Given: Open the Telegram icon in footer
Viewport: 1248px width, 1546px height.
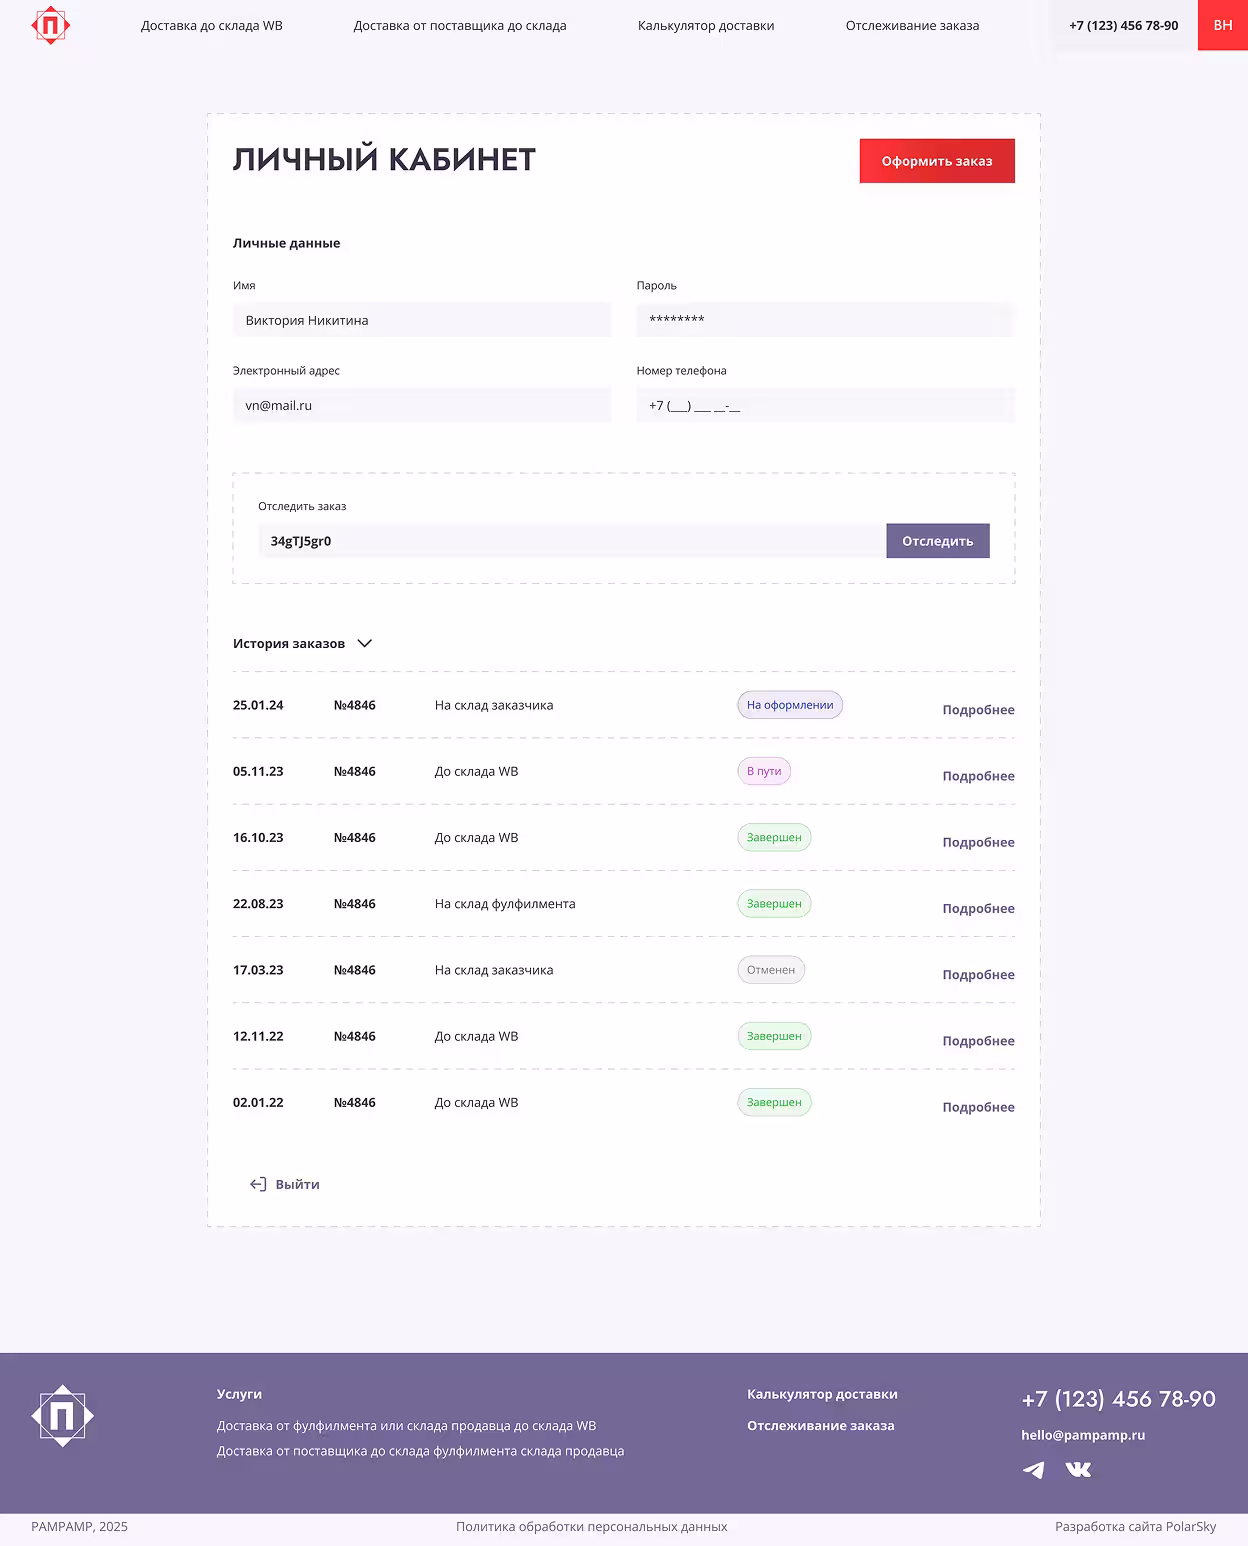Looking at the screenshot, I should pos(1033,1469).
